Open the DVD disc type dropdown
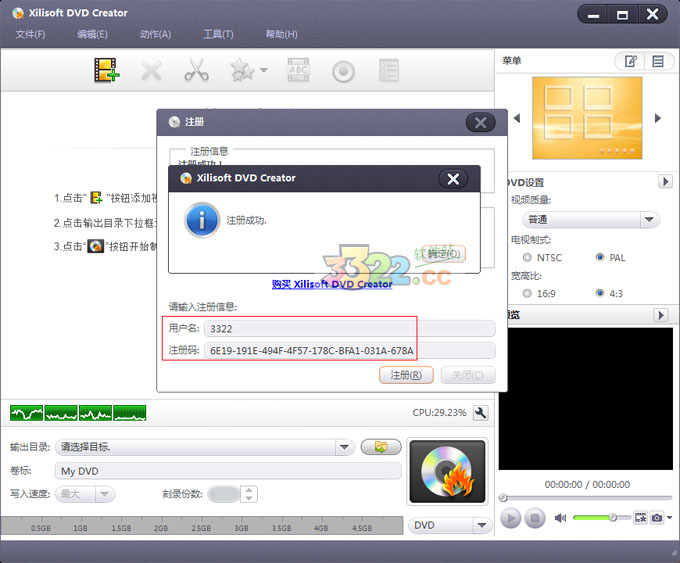Viewport: 680px width, 563px height. (x=450, y=525)
